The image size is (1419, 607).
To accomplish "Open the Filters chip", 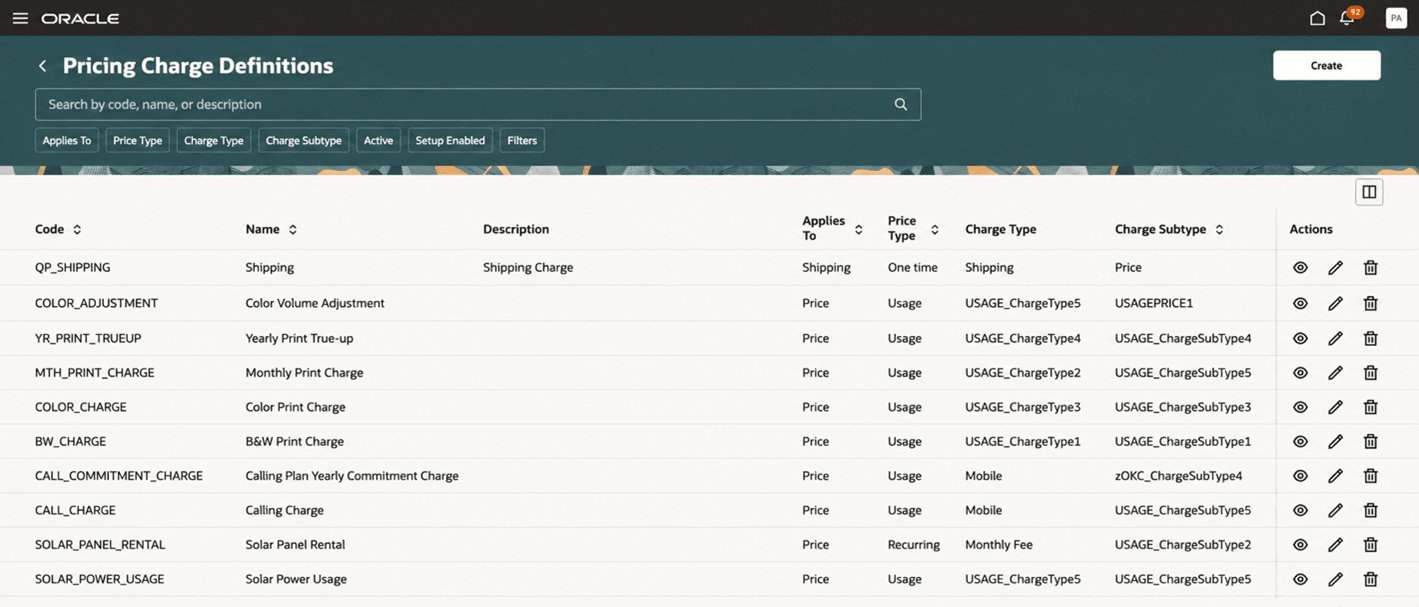I will point(522,141).
